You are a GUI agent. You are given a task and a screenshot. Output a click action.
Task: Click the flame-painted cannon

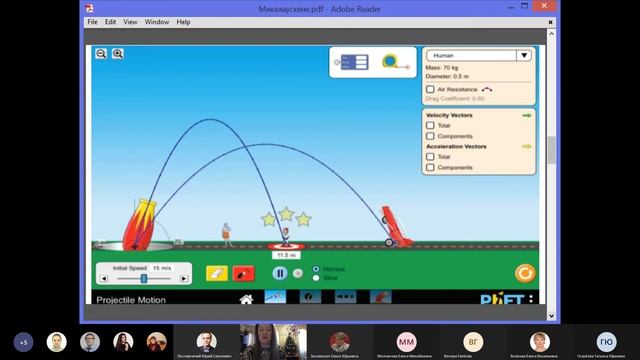coord(140,225)
